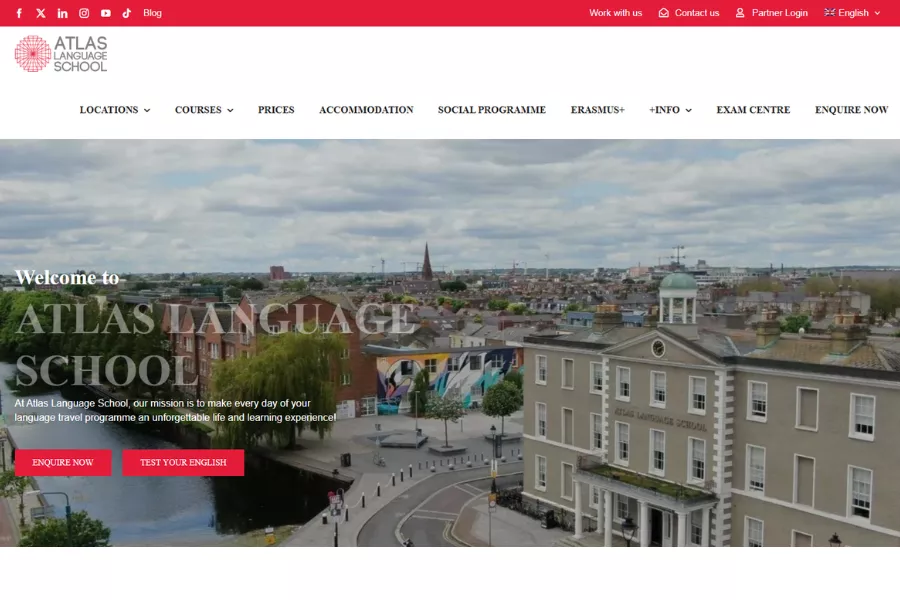Open the Instagram icon in top bar

[84, 13]
